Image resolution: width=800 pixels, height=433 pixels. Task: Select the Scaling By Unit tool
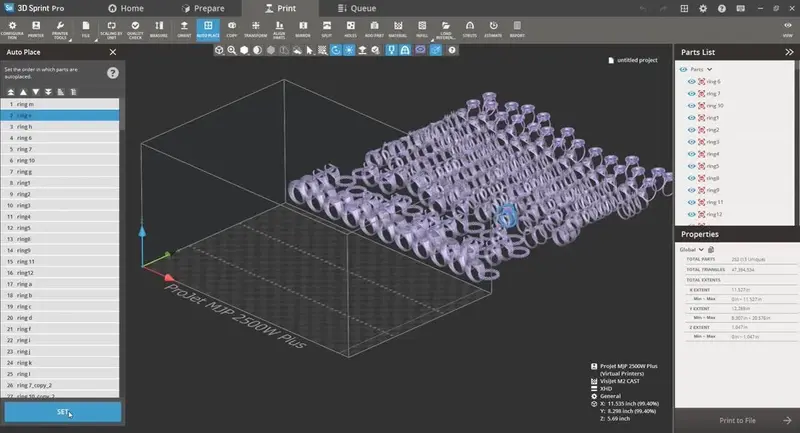(111, 30)
